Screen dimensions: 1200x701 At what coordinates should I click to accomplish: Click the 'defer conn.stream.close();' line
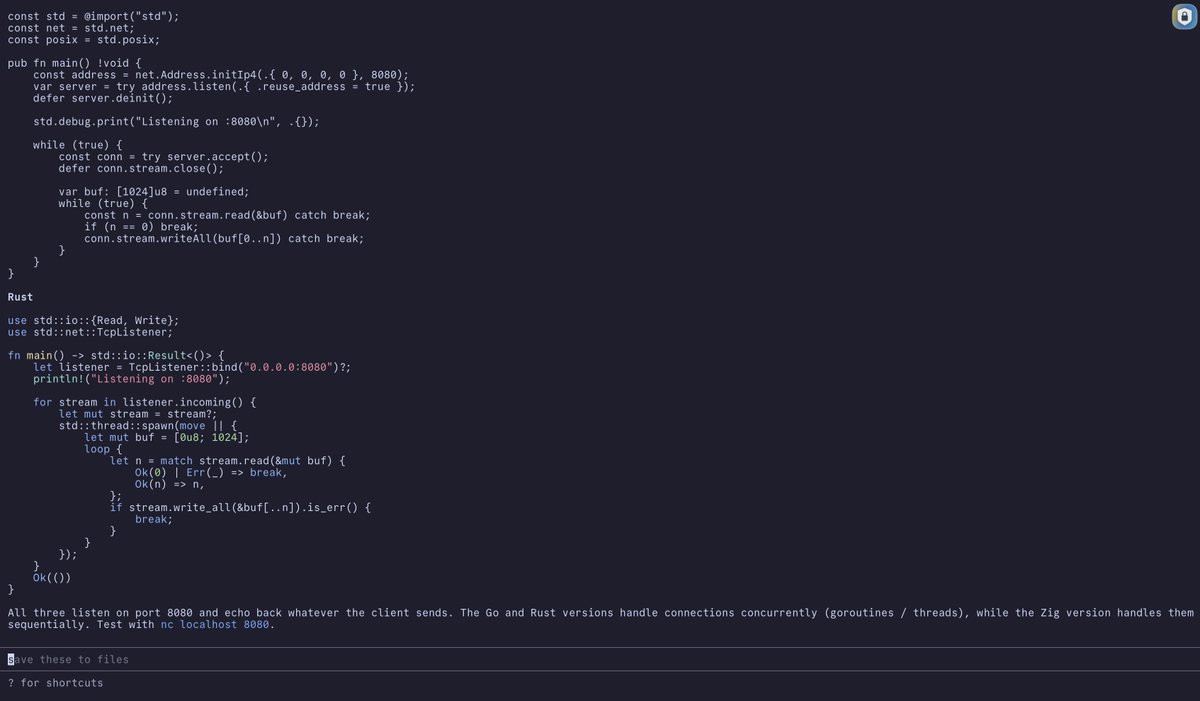[x=141, y=168]
